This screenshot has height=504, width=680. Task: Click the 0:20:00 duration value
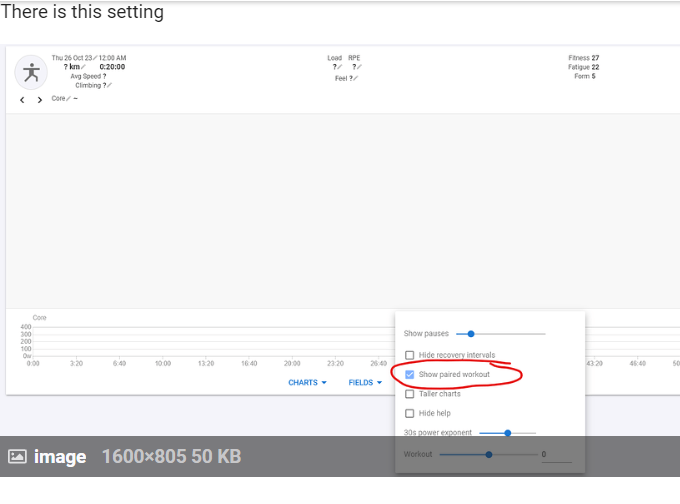pyautogui.click(x=112, y=67)
